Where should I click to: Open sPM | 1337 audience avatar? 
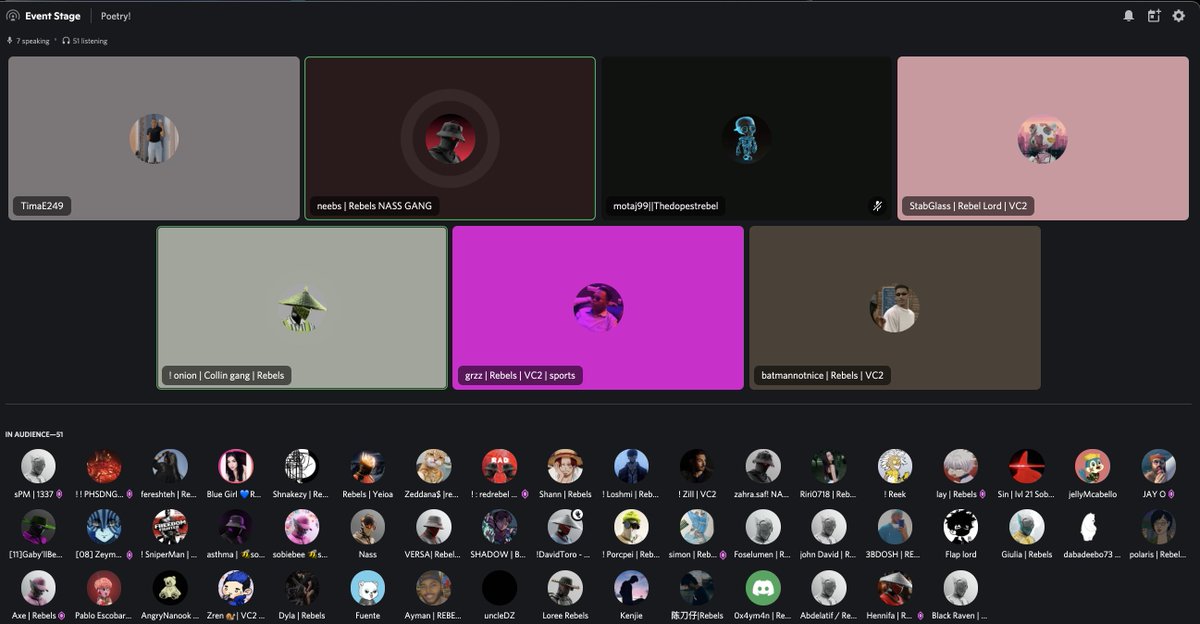pos(38,466)
